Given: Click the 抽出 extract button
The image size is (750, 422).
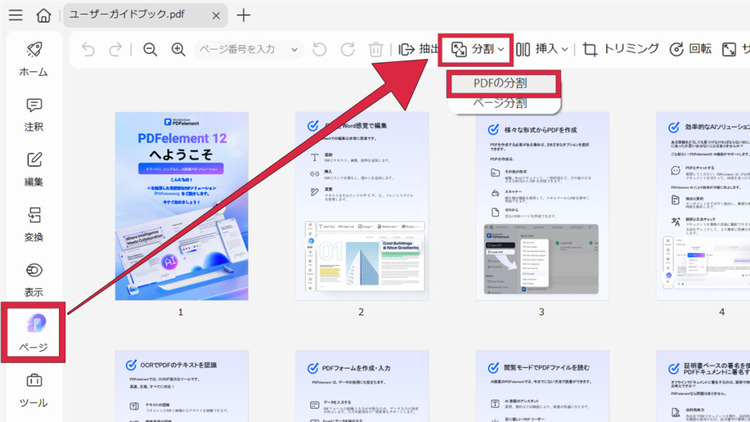Looking at the screenshot, I should 419,49.
